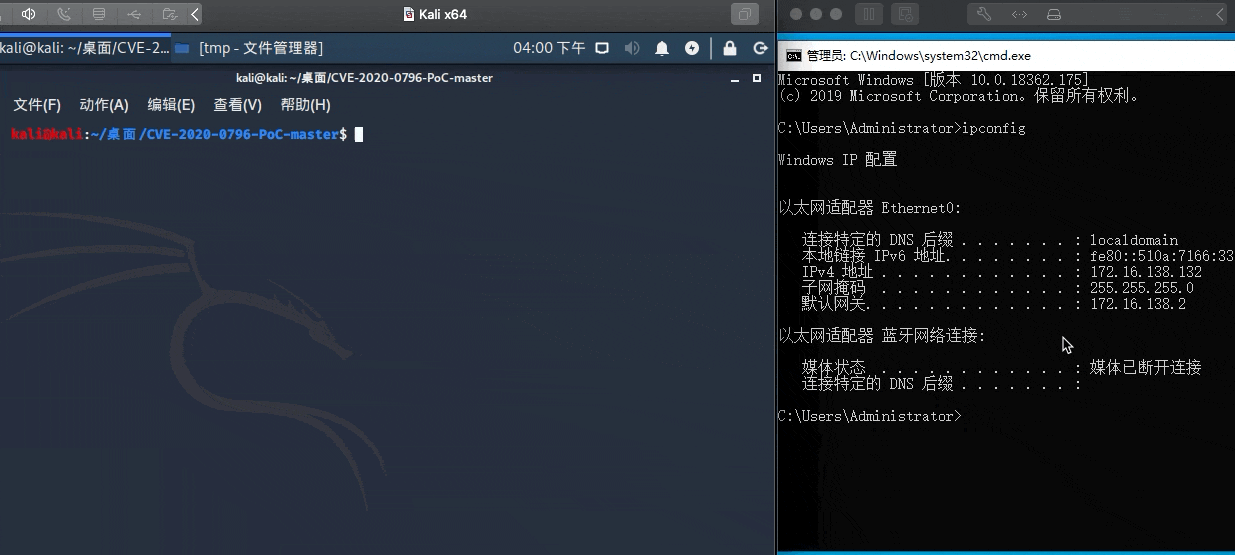Screen dimensions: 1235x555
Task: Expand the Windows VM toolbar chevron
Action: pyautogui.click(x=1220, y=14)
